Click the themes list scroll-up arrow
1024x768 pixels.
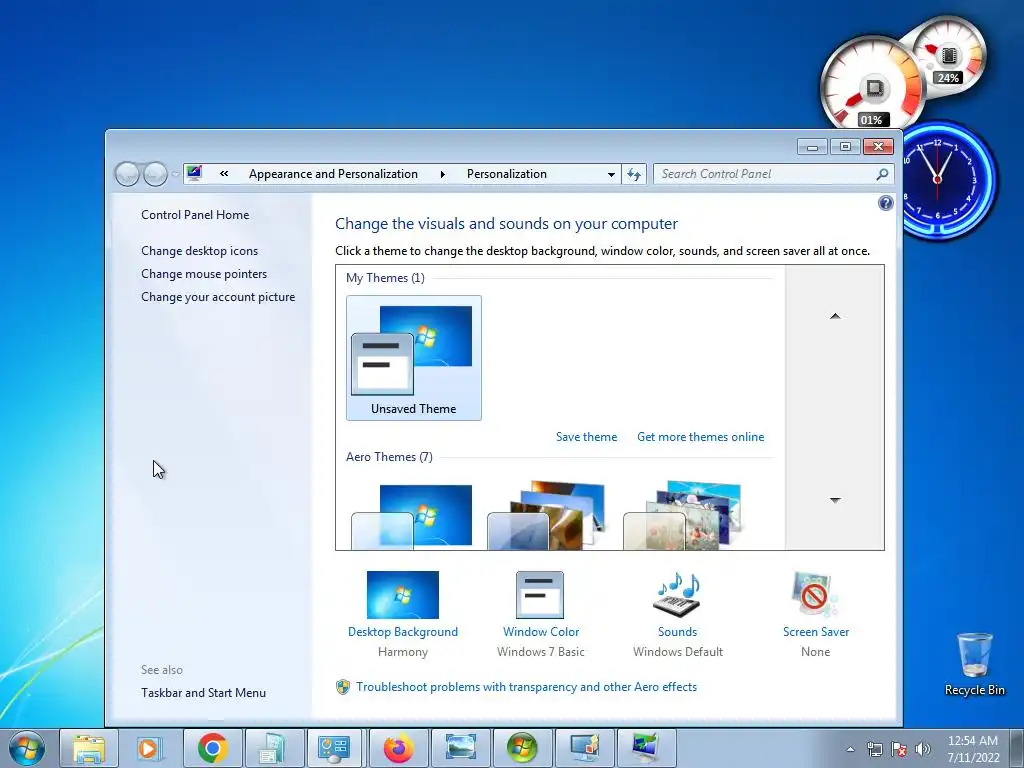point(835,316)
